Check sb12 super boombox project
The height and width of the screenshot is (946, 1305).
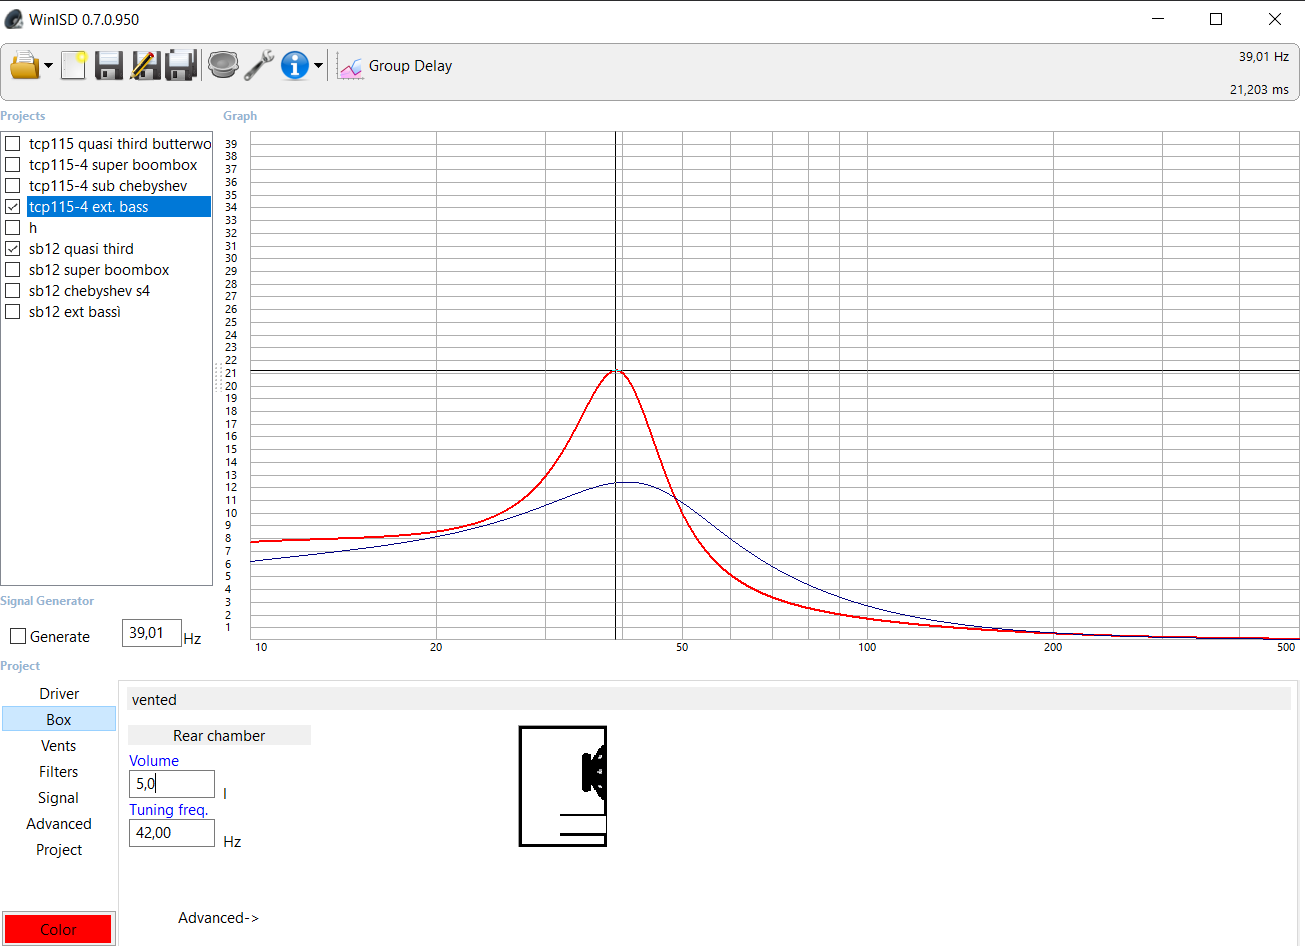click(x=13, y=270)
